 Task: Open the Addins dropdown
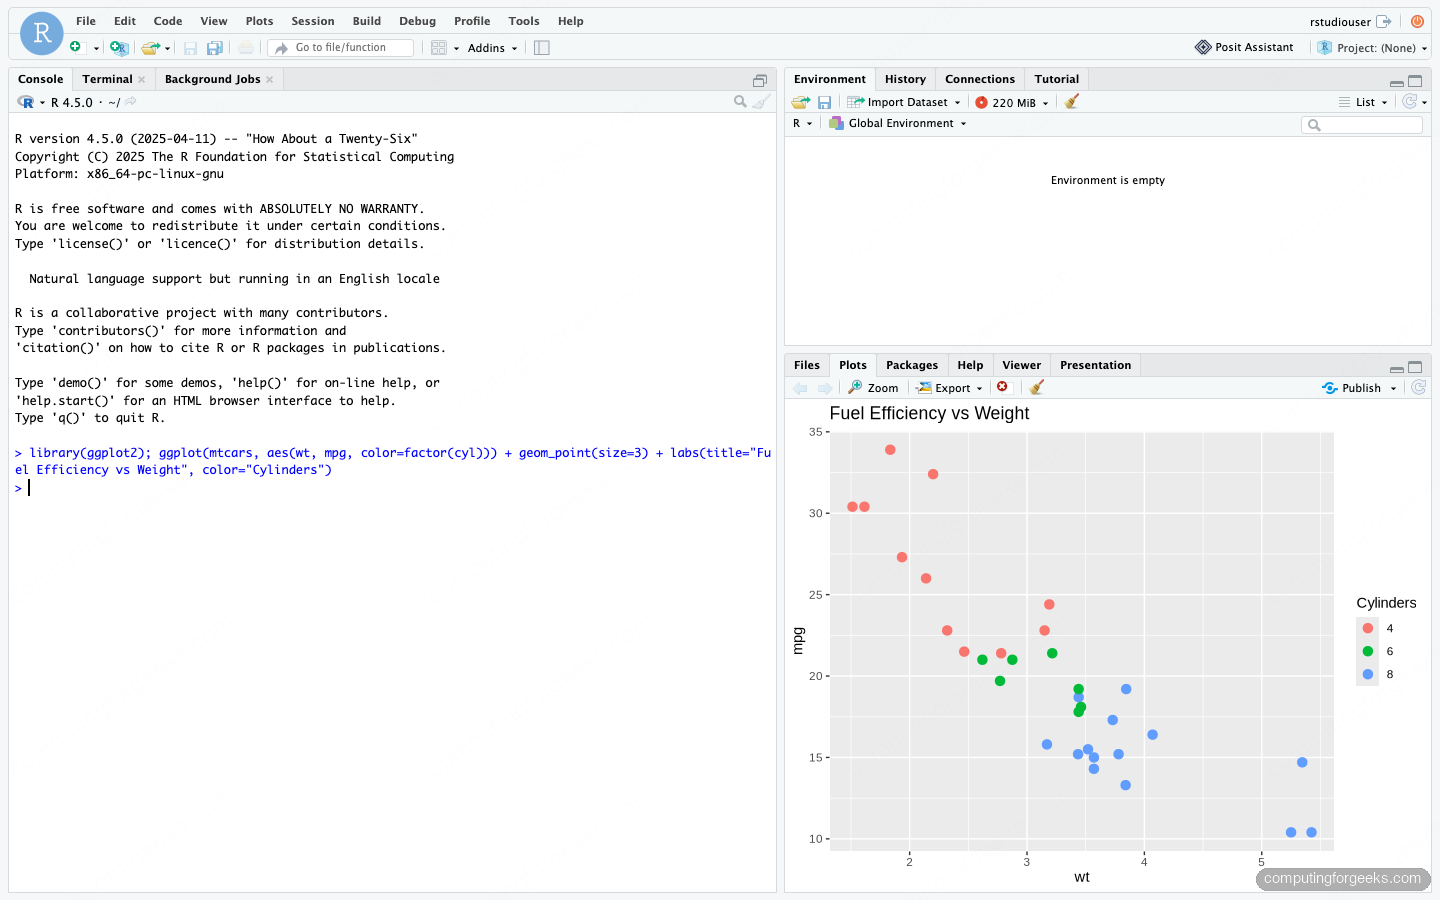pyautogui.click(x=492, y=47)
